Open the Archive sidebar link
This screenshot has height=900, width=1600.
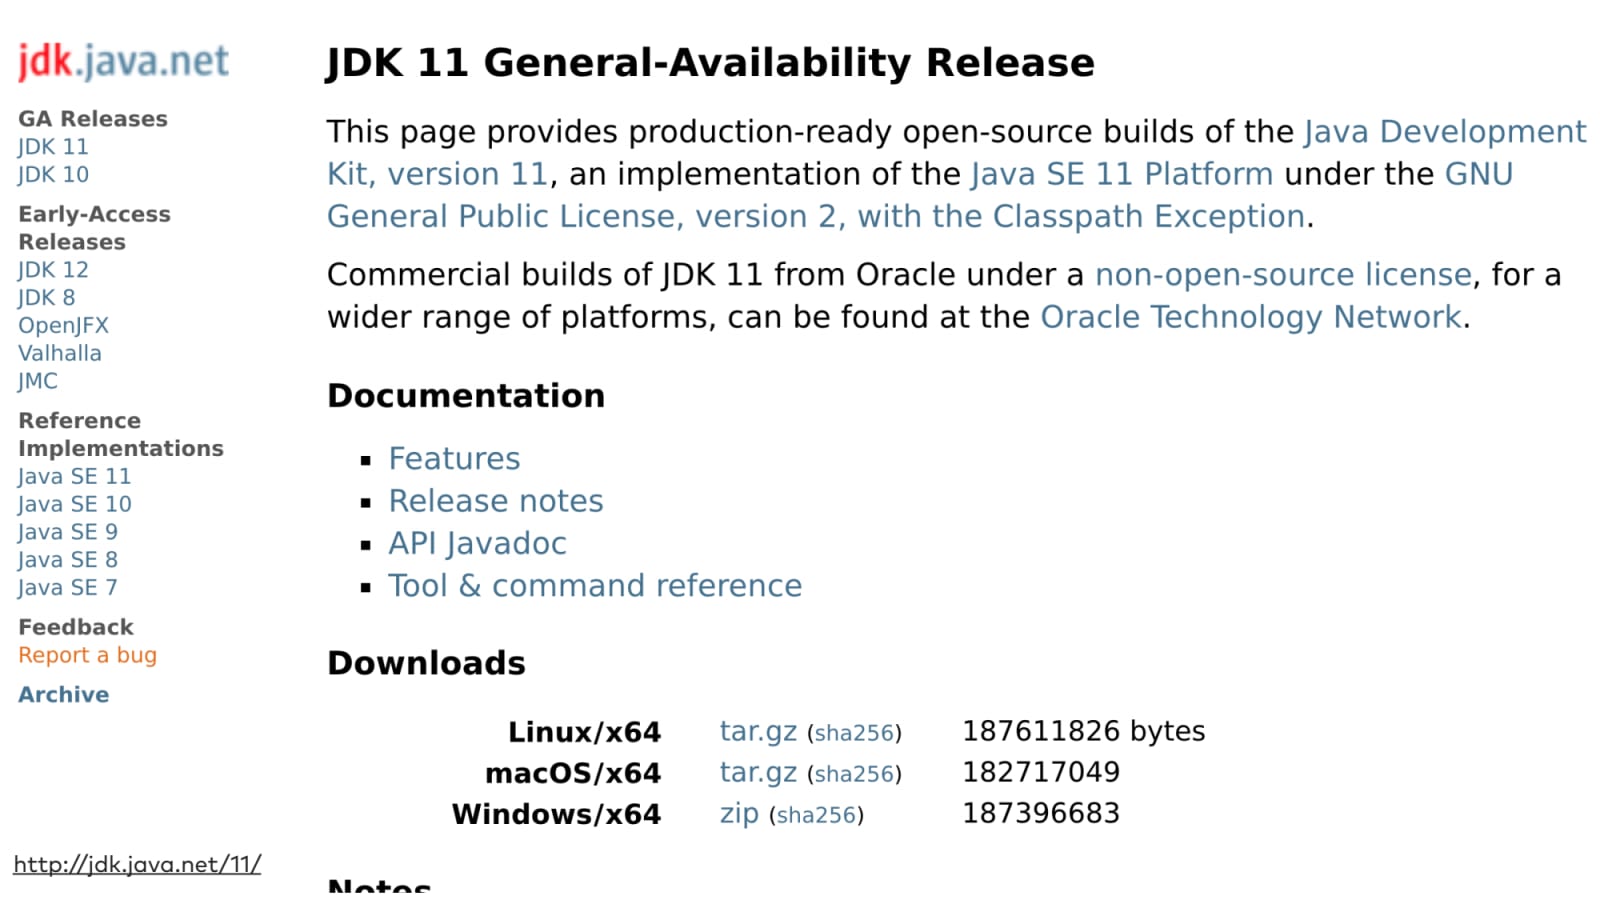[63, 695]
